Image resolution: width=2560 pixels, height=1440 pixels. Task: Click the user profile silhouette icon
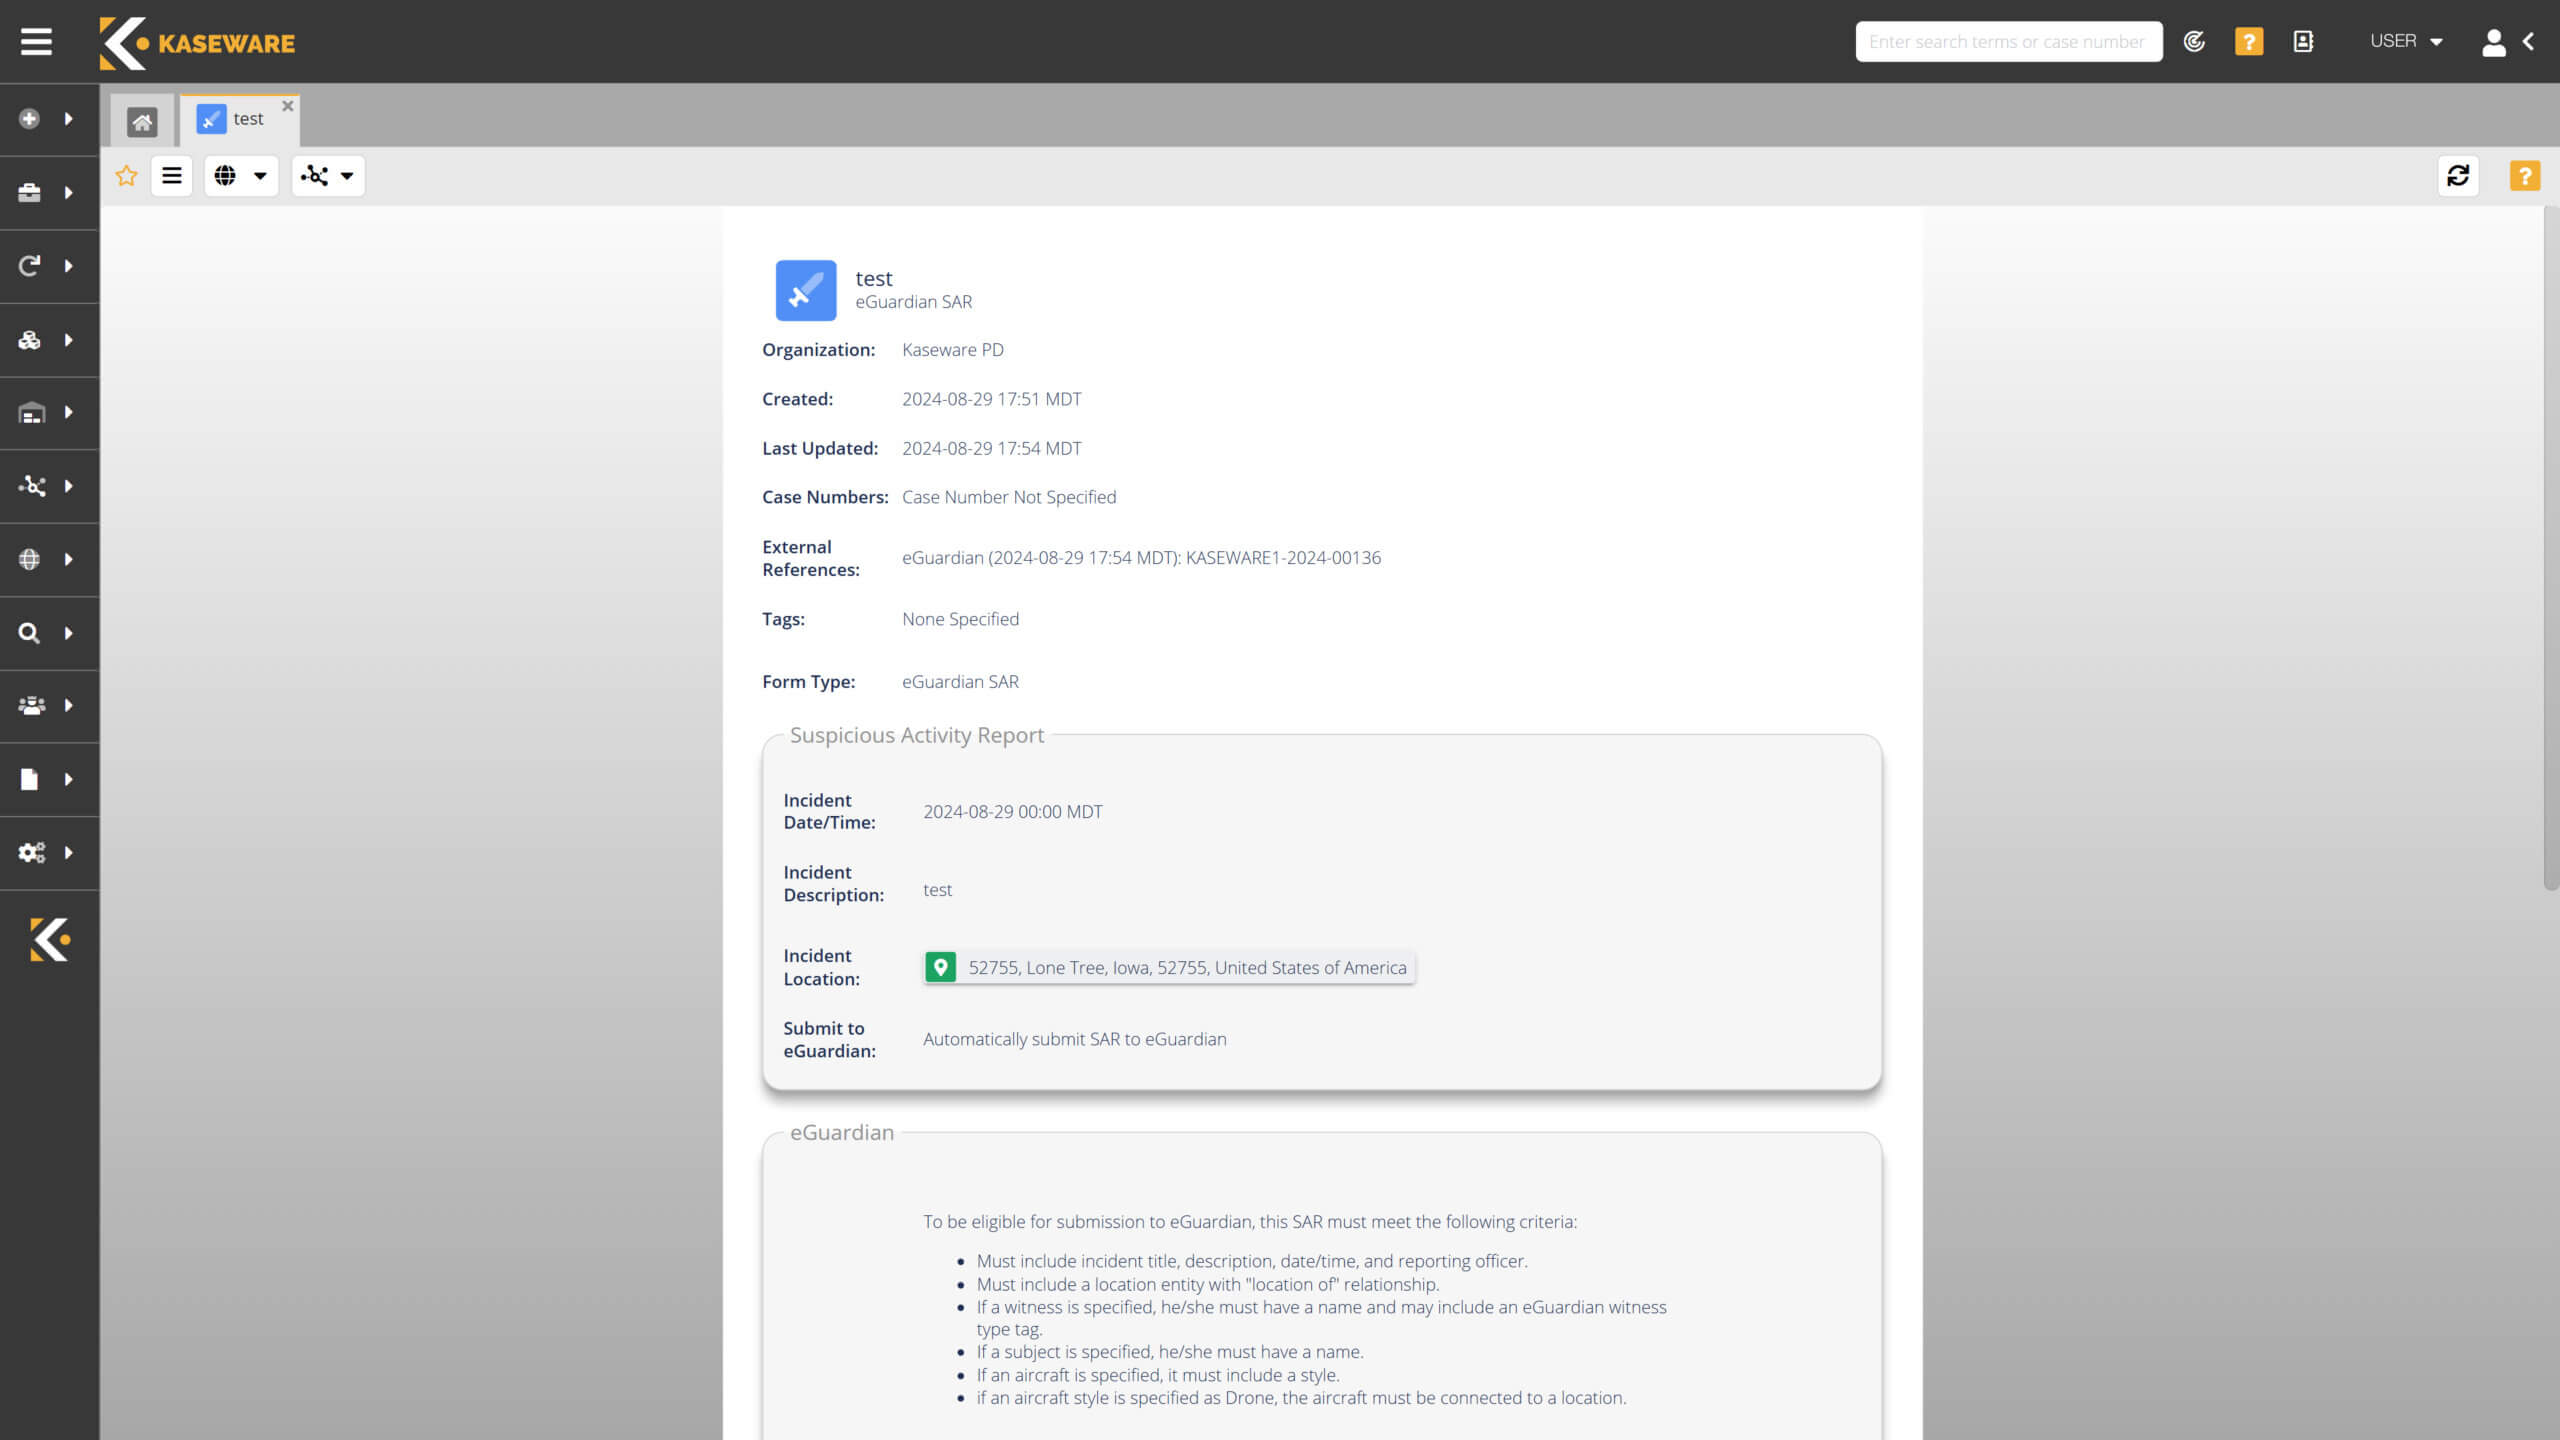pos(2494,41)
